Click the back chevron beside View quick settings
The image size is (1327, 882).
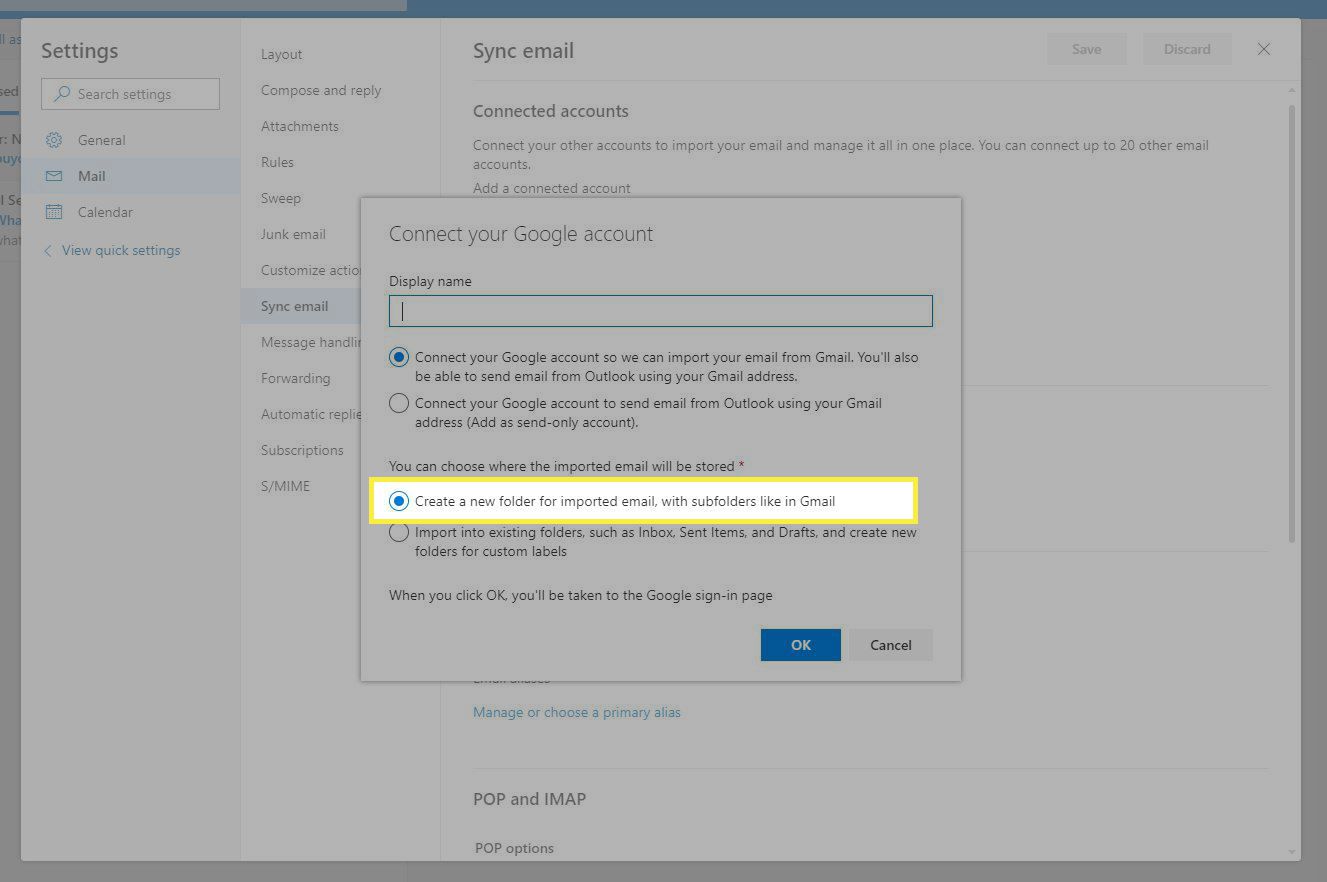48,250
